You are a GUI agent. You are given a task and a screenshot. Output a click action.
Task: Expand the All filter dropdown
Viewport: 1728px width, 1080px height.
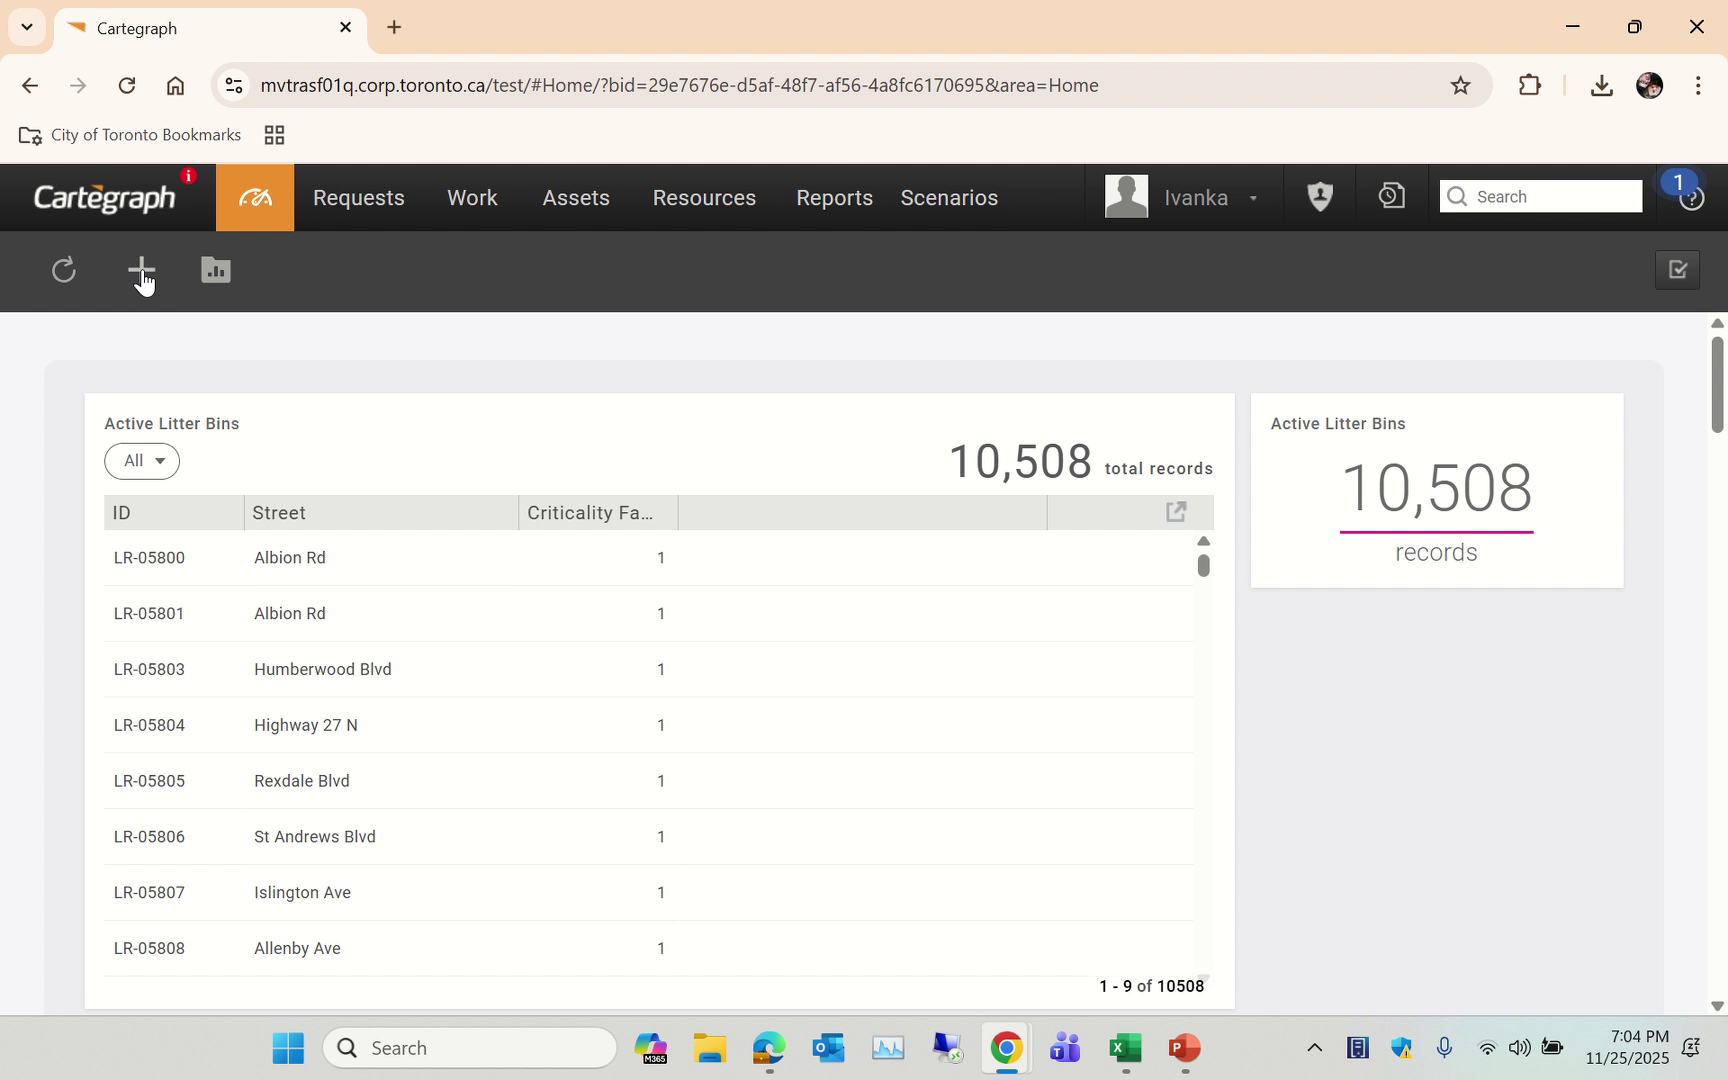point(142,461)
